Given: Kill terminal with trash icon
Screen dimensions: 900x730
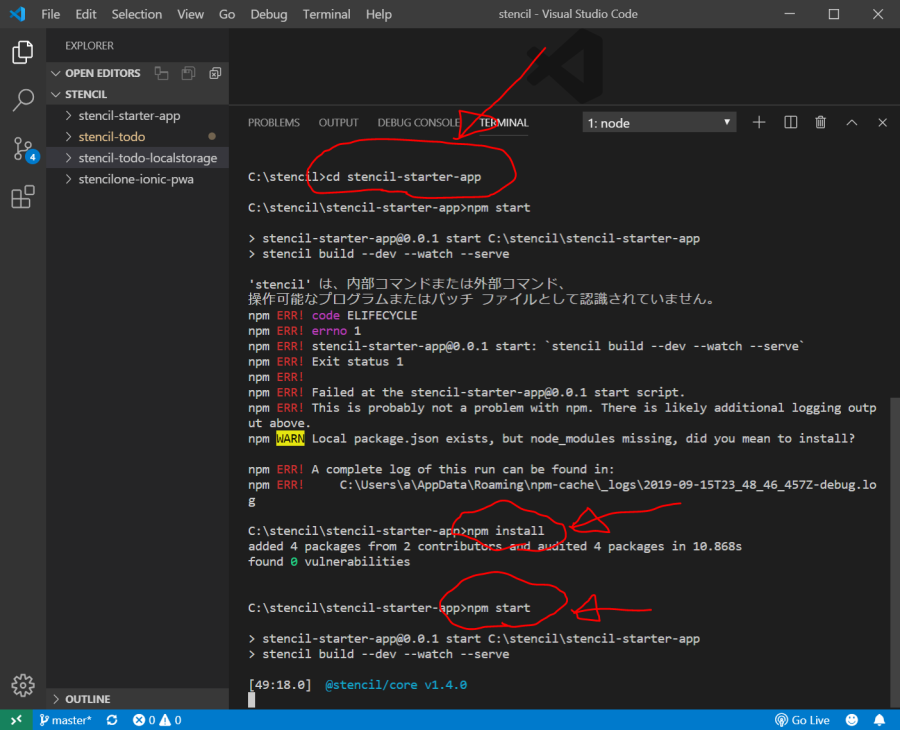Looking at the screenshot, I should pos(820,122).
